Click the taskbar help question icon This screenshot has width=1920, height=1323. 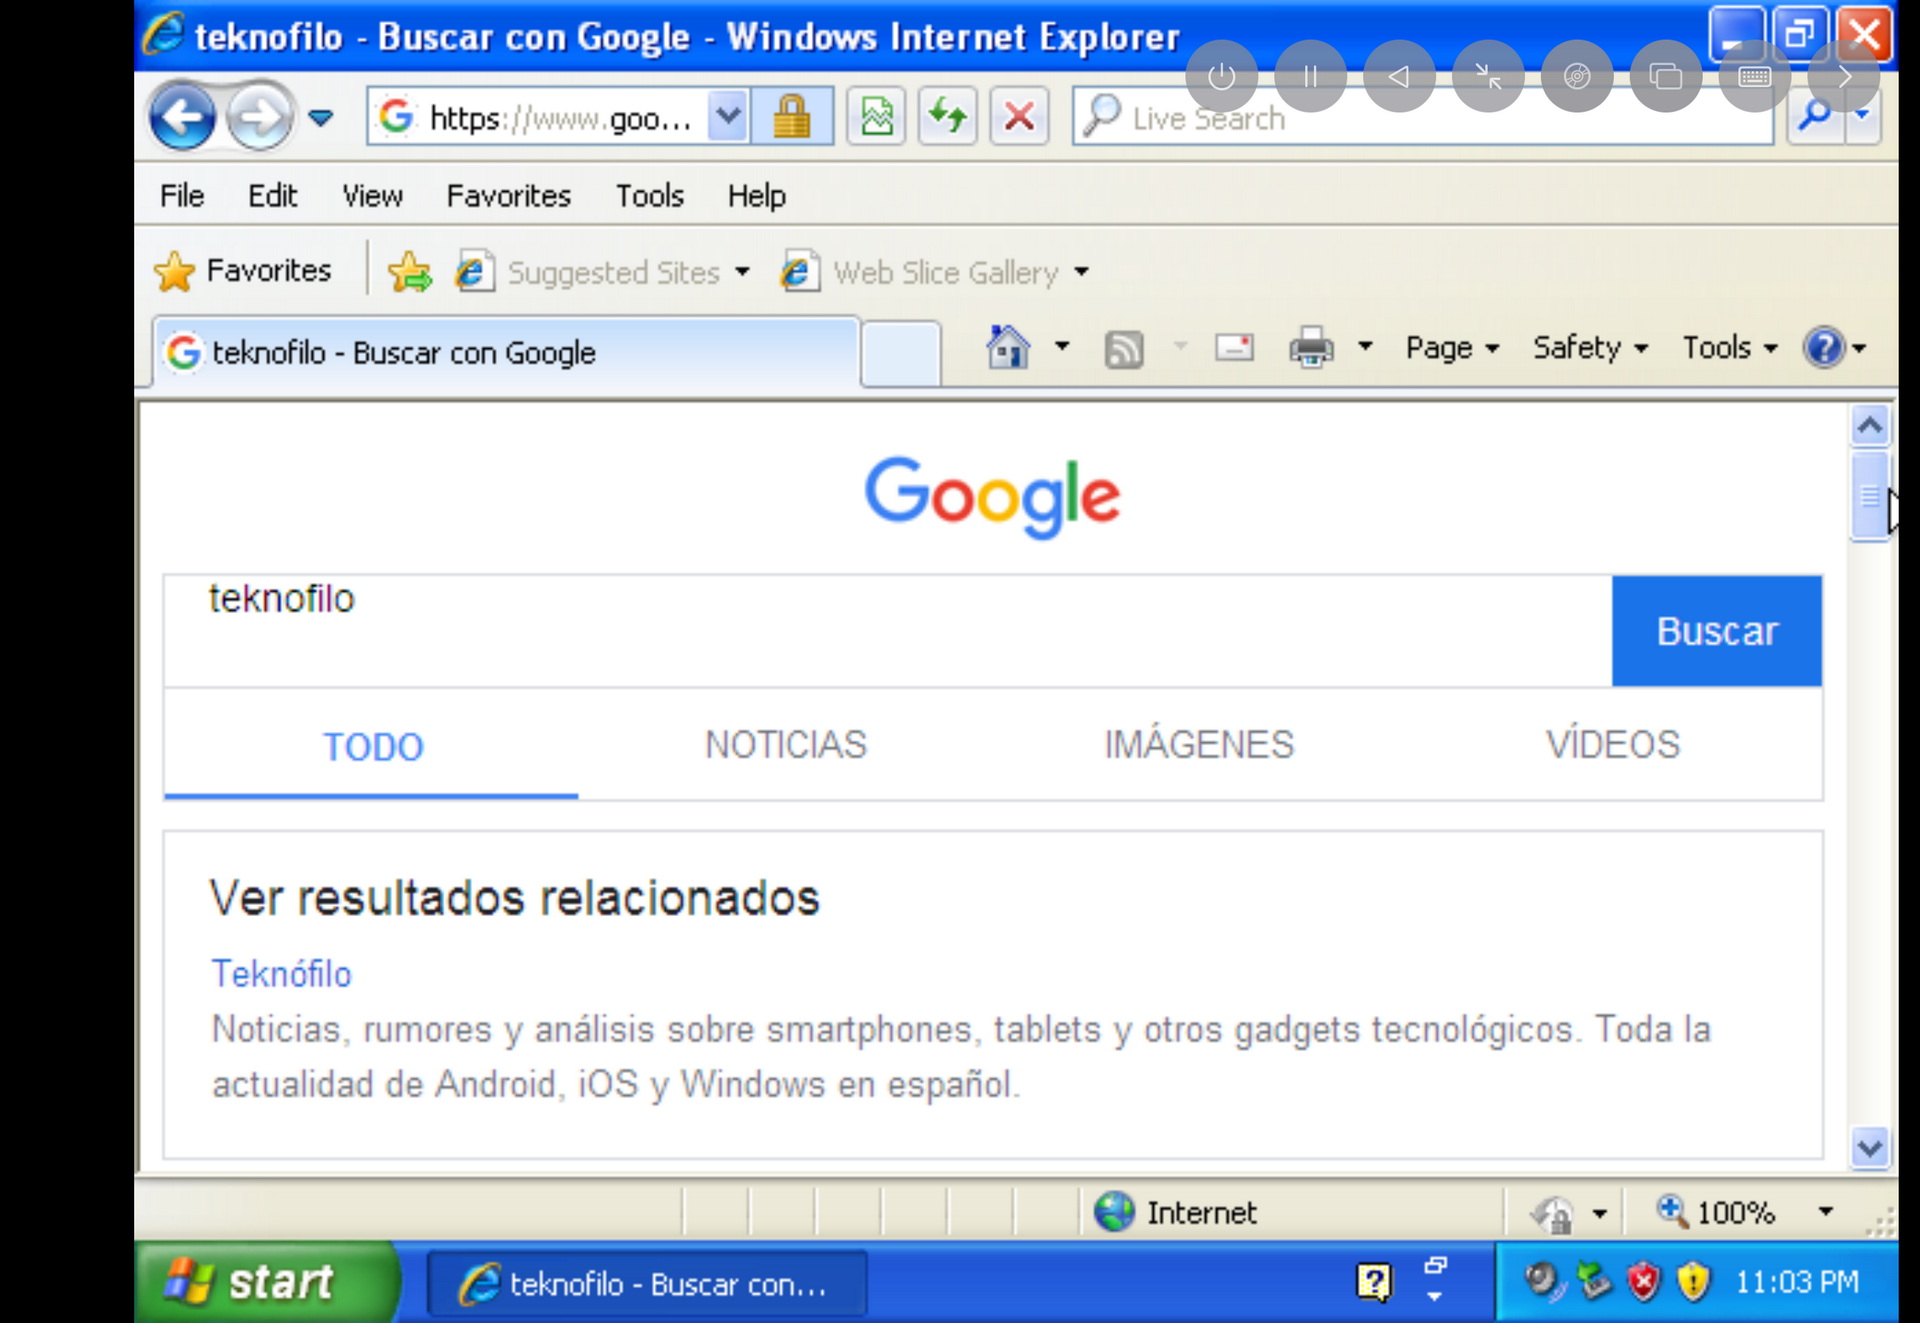coord(1373,1282)
